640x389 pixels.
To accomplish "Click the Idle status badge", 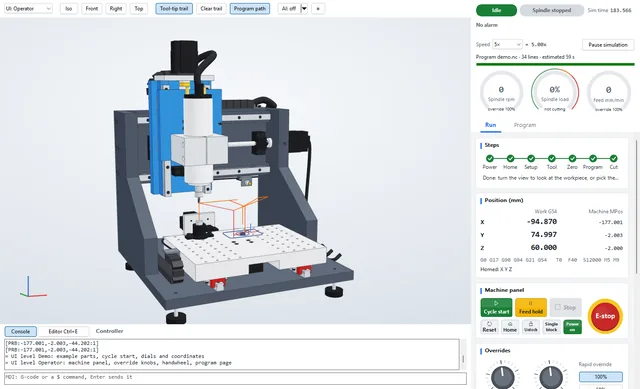I will tap(496, 10).
